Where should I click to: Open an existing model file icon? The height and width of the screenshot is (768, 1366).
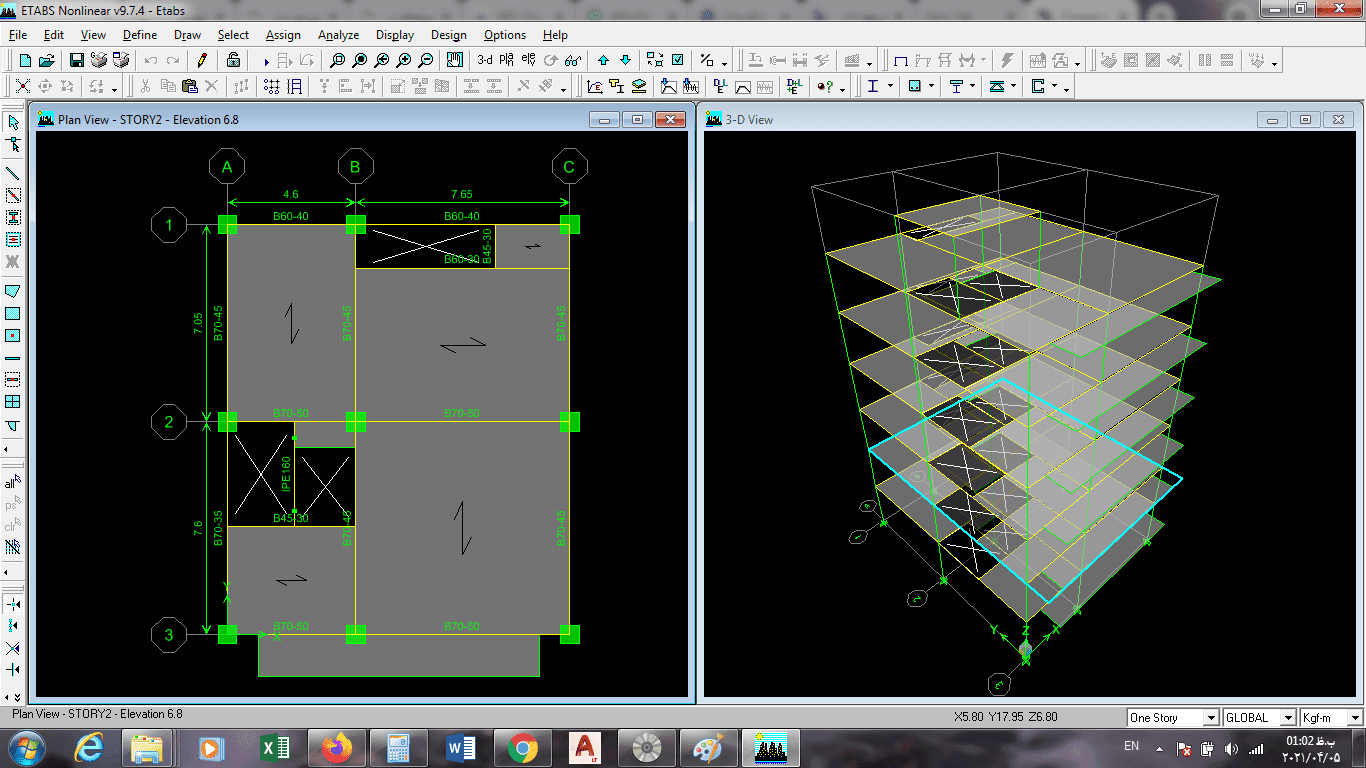pos(47,60)
